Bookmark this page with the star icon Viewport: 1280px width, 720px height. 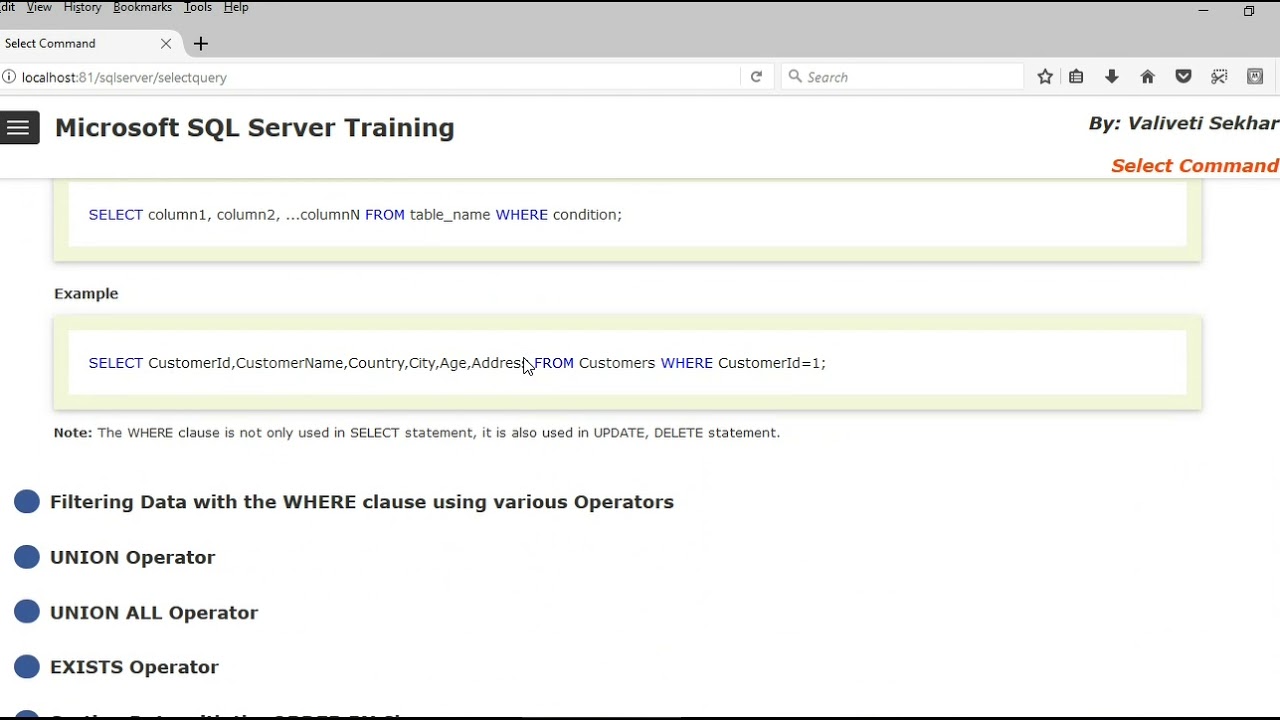coord(1045,77)
